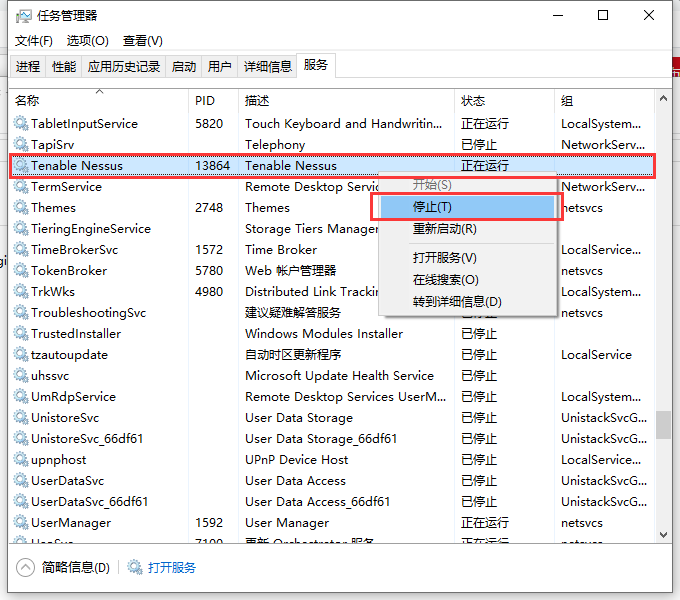Click the gear icon beside TrkWks
The height and width of the screenshot is (600, 680).
point(21,291)
